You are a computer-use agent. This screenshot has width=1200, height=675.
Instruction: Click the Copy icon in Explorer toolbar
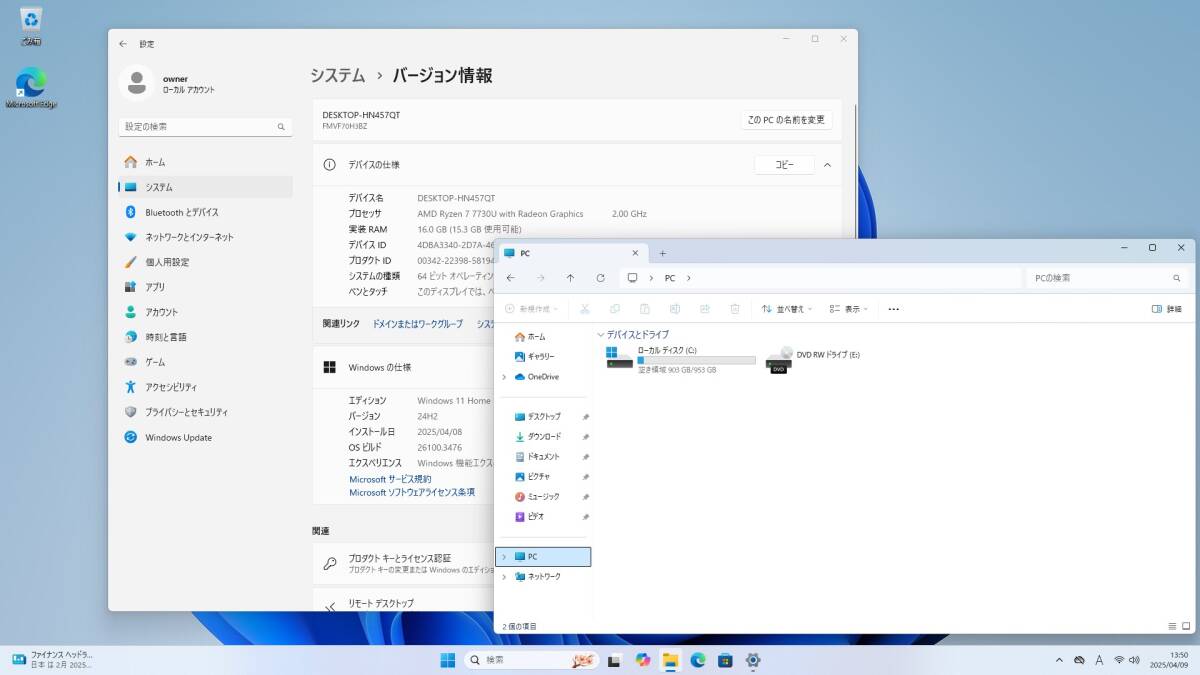tap(614, 309)
